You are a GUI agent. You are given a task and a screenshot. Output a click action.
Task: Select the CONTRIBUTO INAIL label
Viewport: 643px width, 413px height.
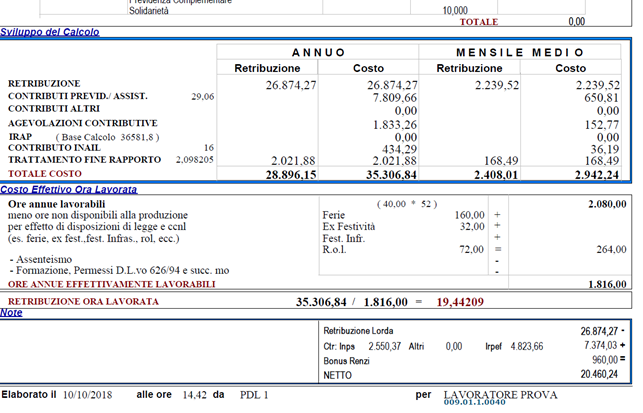[x=54, y=148]
